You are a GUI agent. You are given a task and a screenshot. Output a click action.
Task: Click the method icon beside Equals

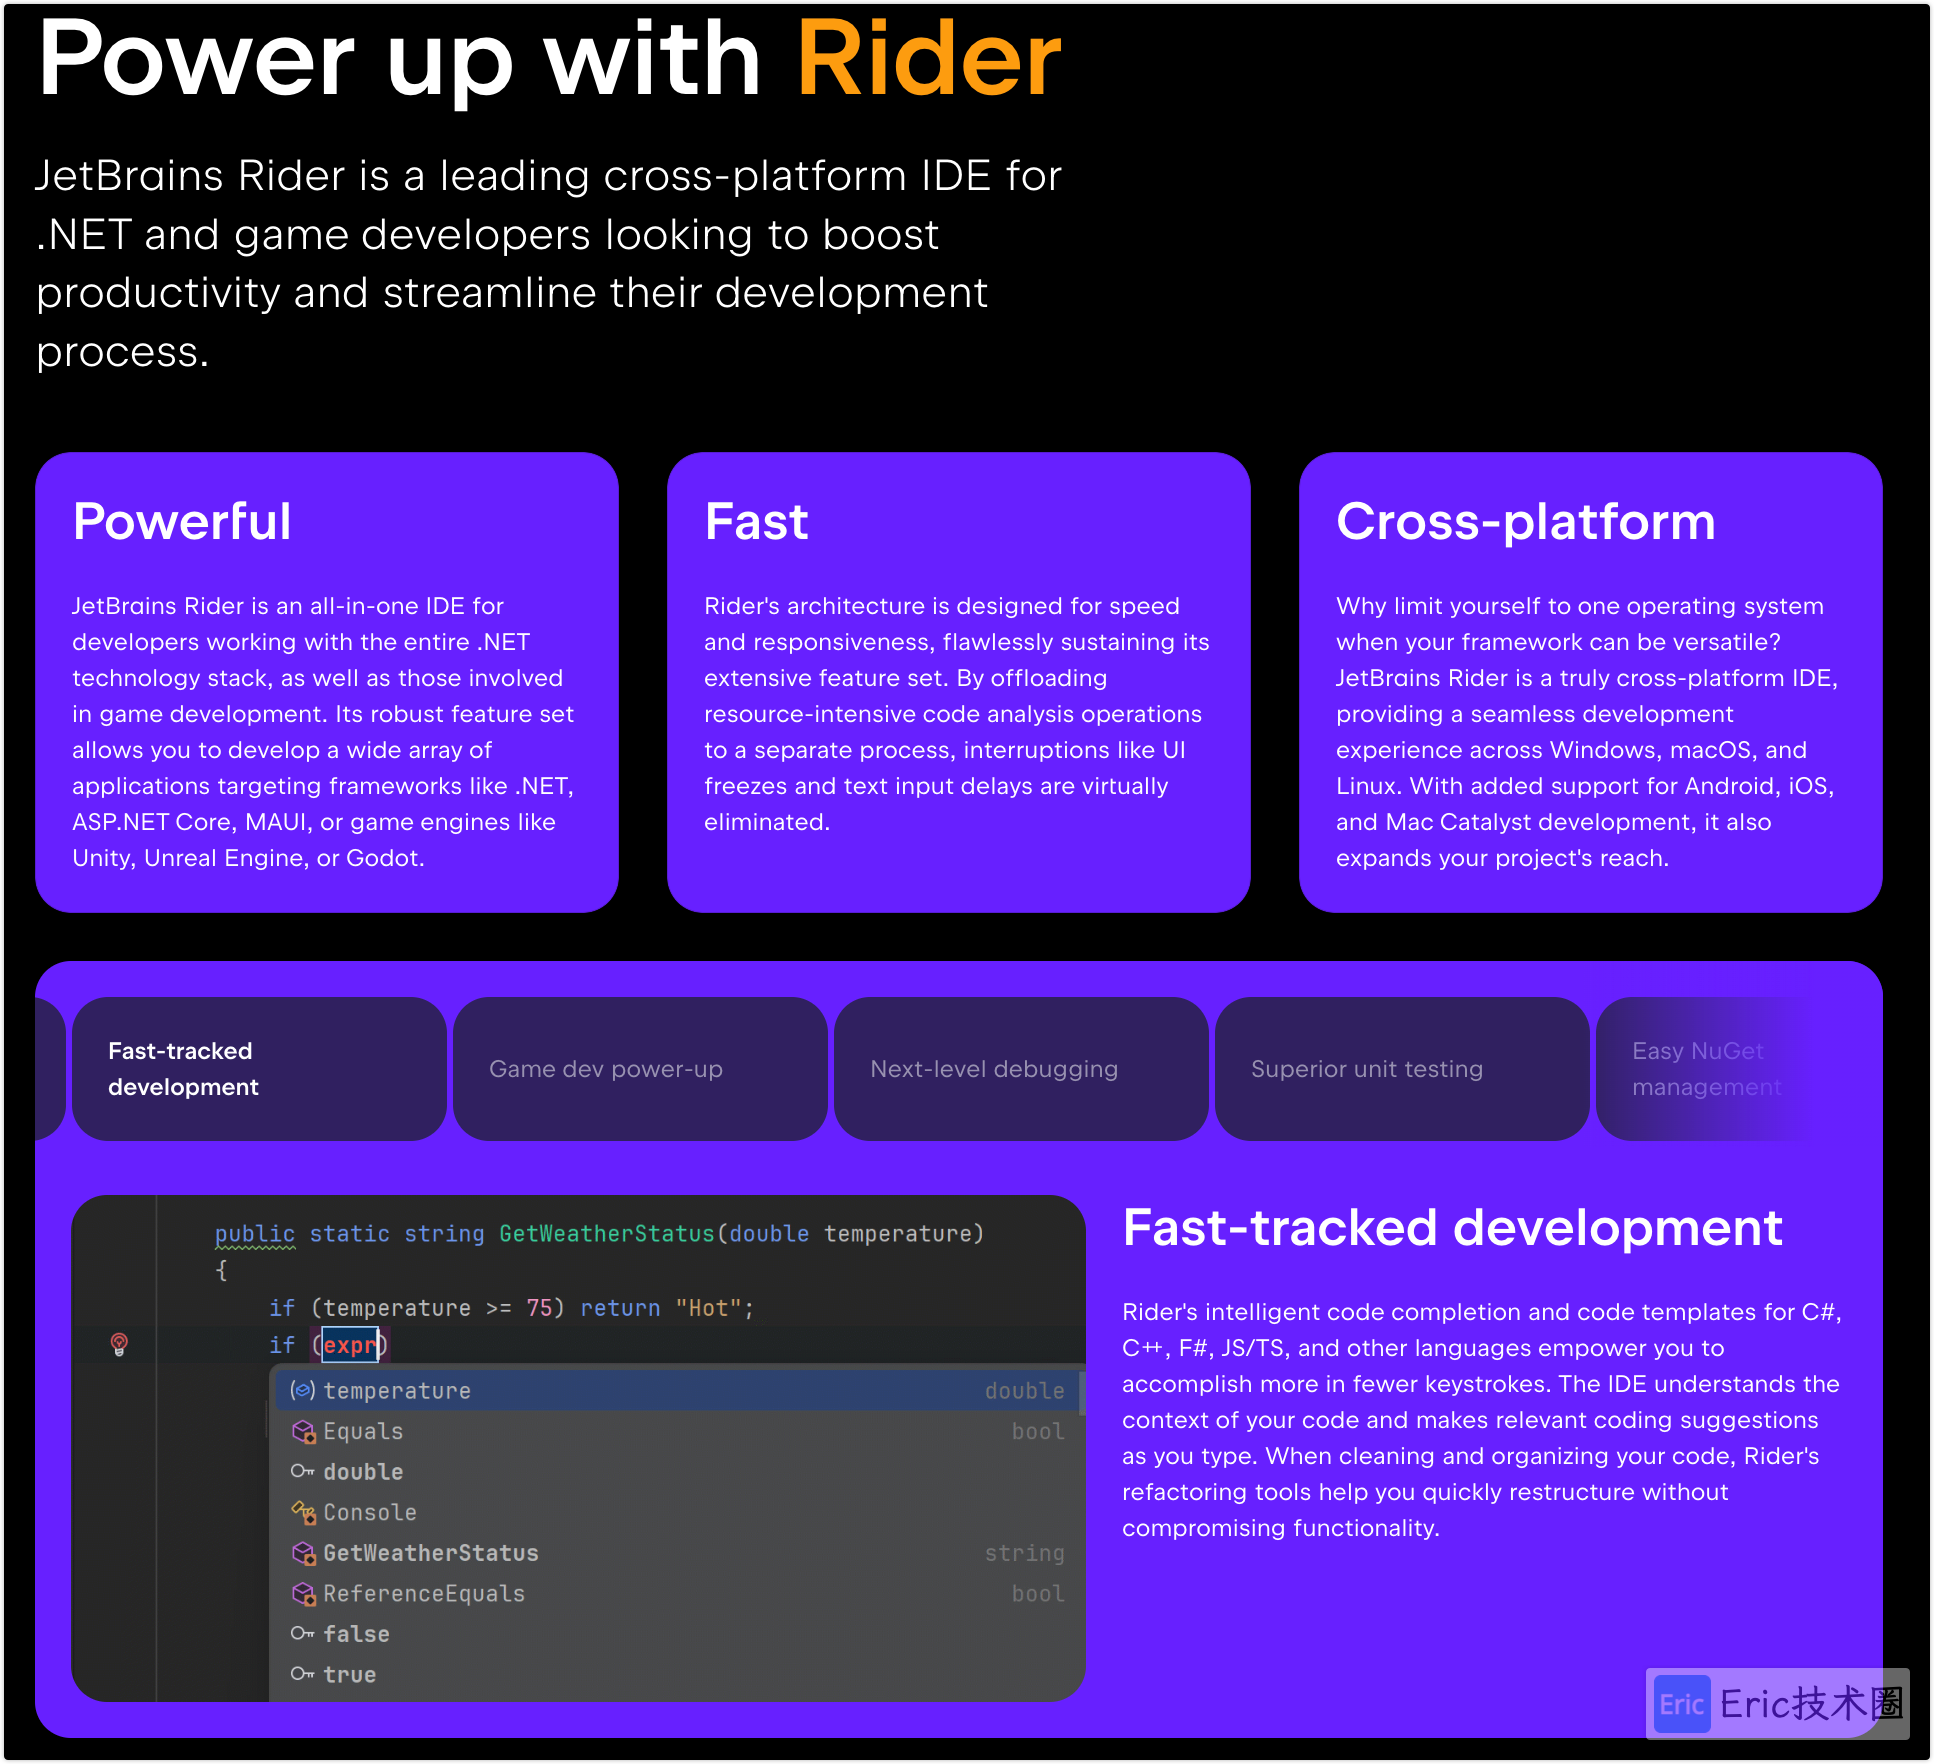click(x=303, y=1432)
